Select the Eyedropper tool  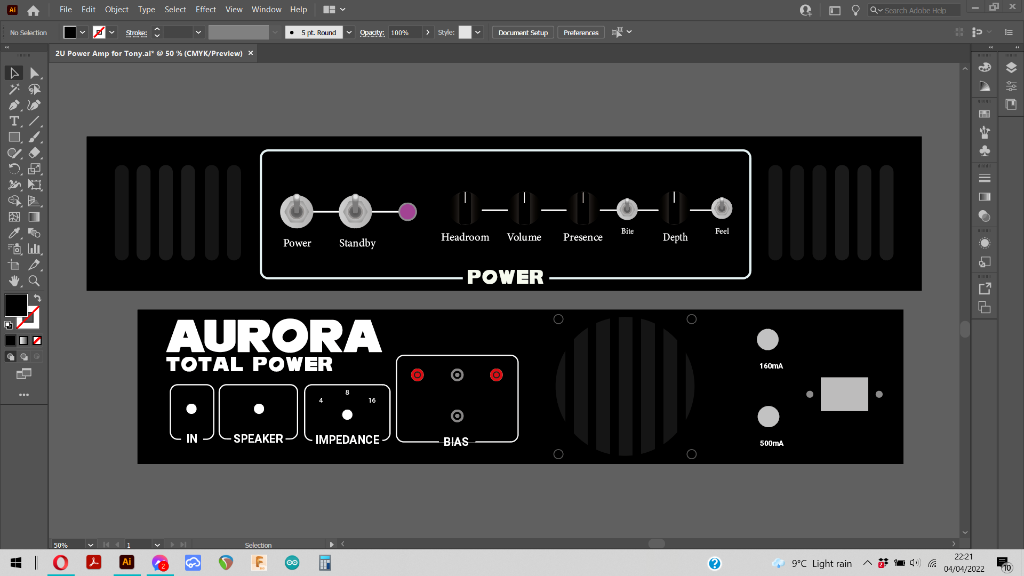pyautogui.click(x=15, y=233)
